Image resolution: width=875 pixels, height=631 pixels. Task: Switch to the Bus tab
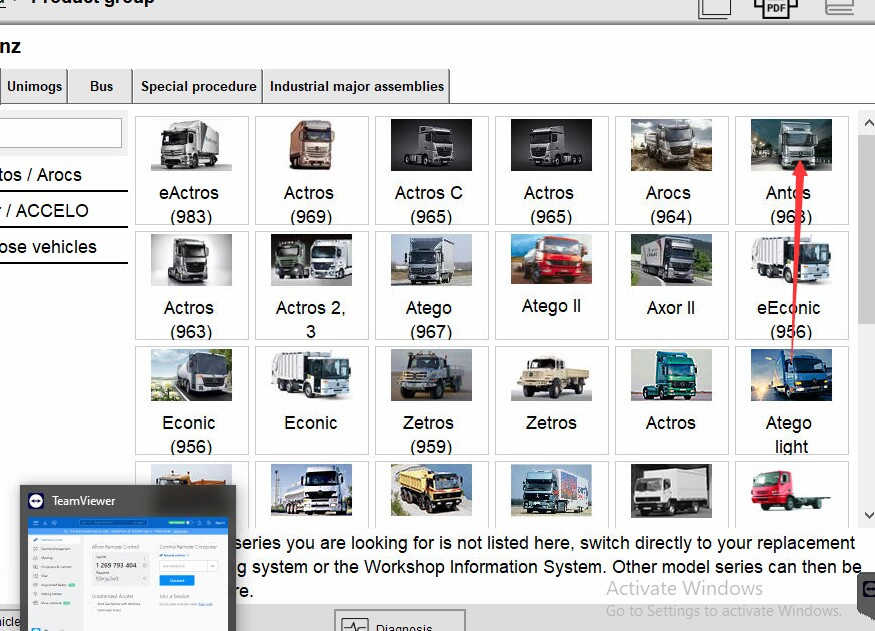[101, 86]
